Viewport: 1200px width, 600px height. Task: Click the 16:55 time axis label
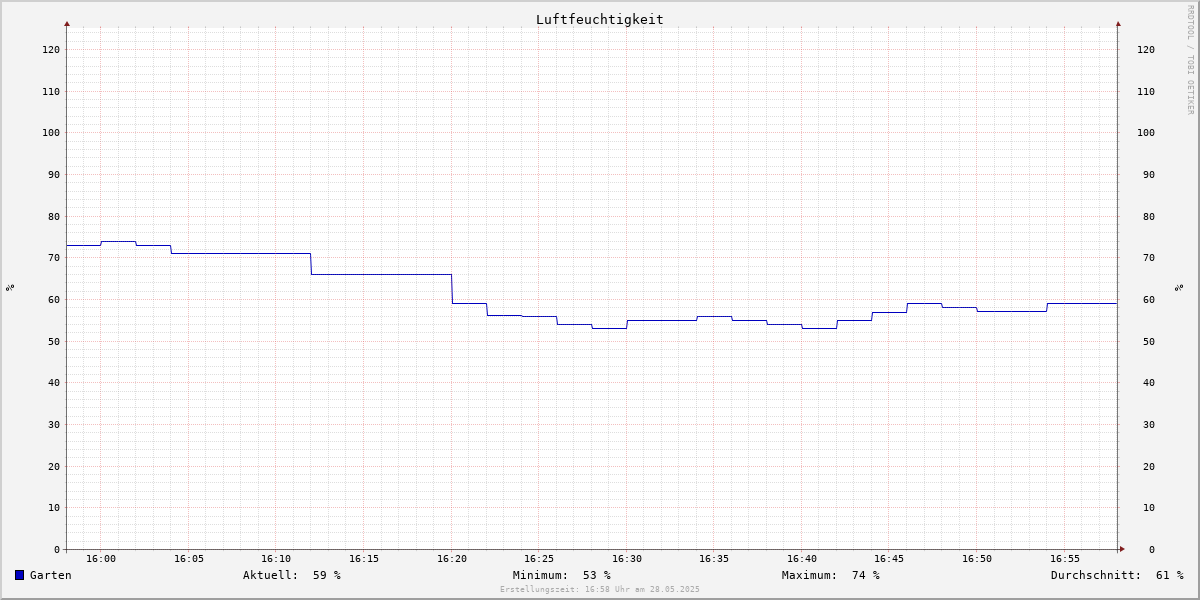[x=1065, y=559]
